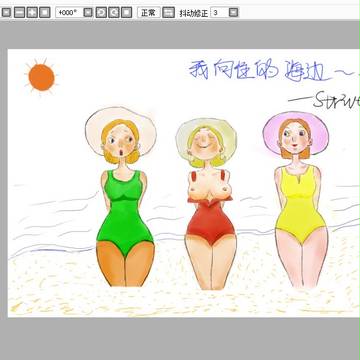360x360 pixels.
Task: Click the +000° rotation angle field
Action: point(69,13)
